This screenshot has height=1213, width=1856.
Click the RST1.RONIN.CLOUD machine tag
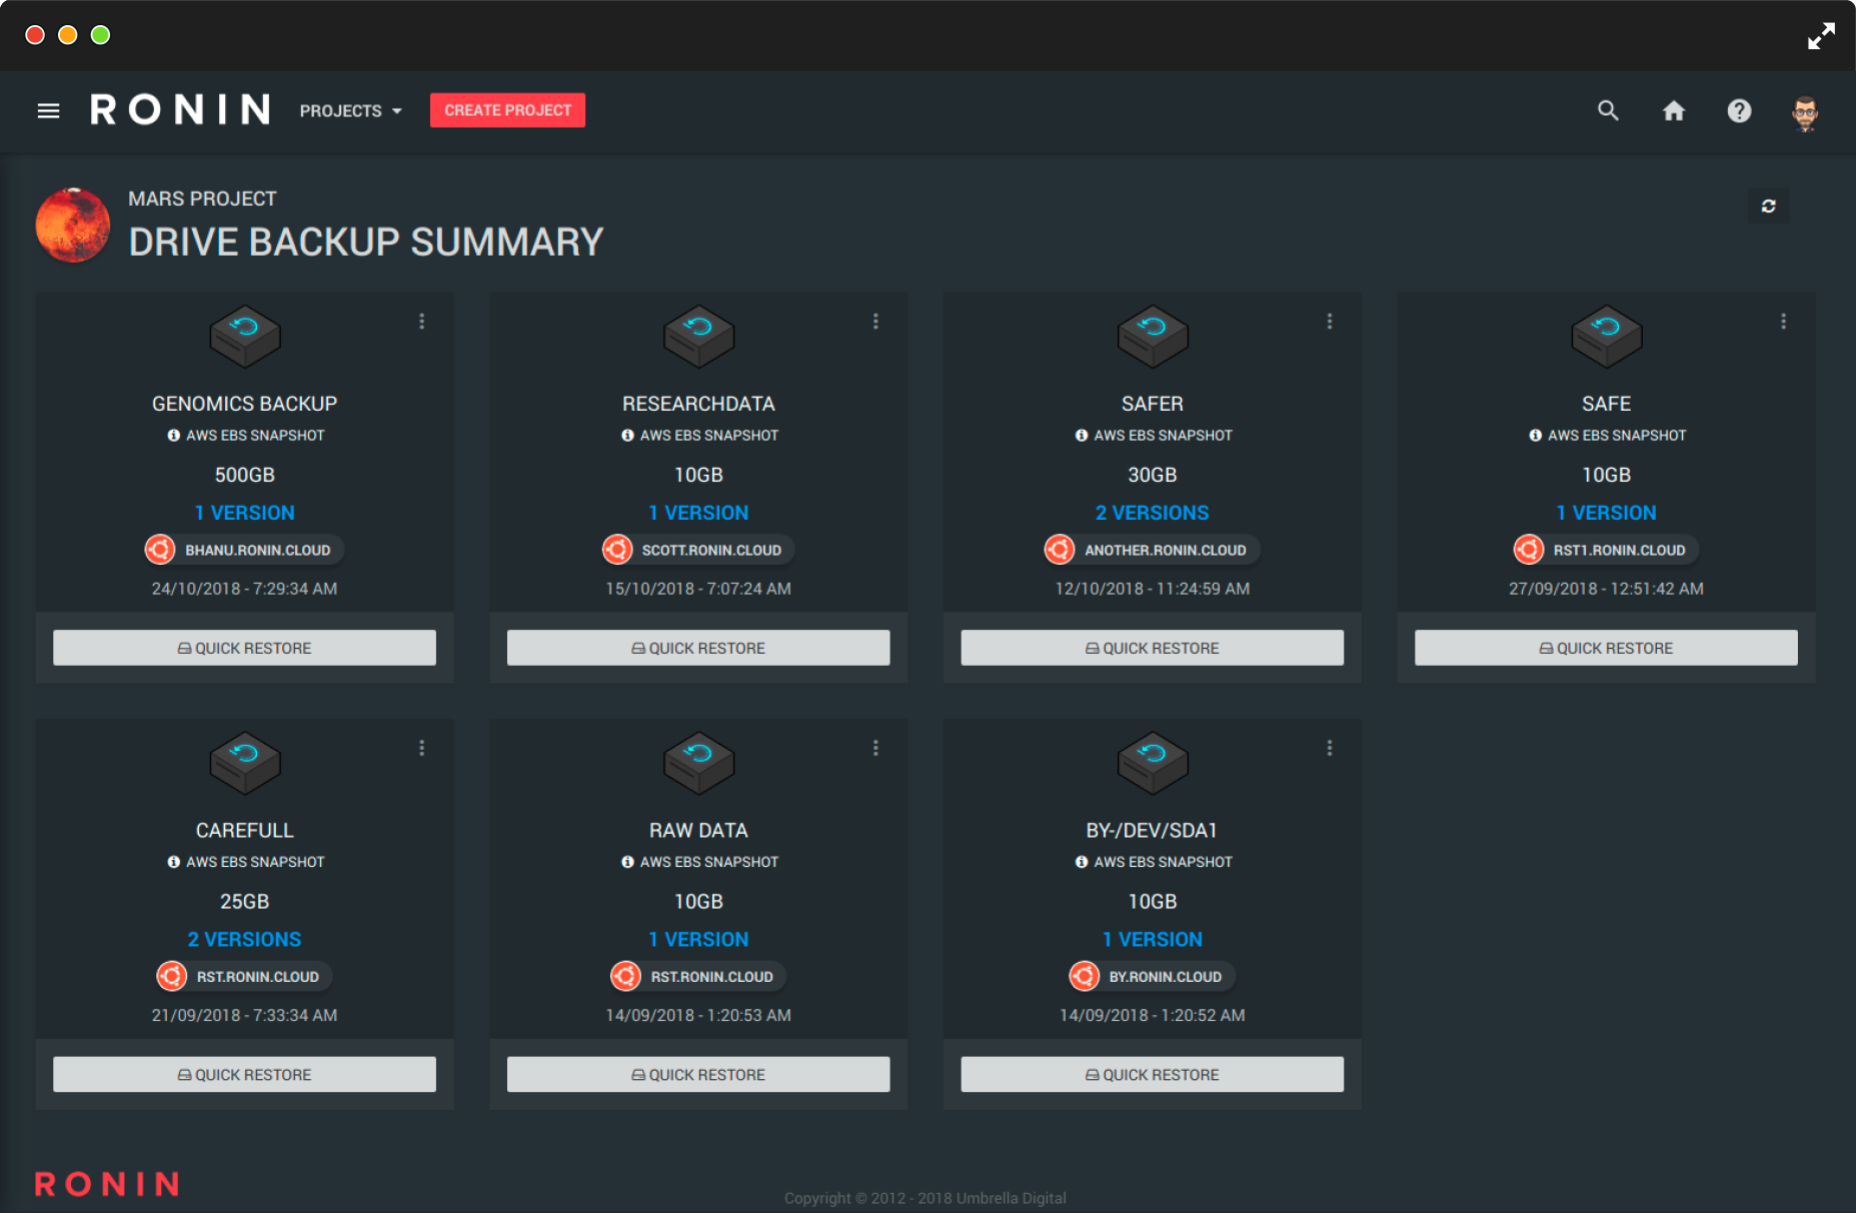(1606, 550)
